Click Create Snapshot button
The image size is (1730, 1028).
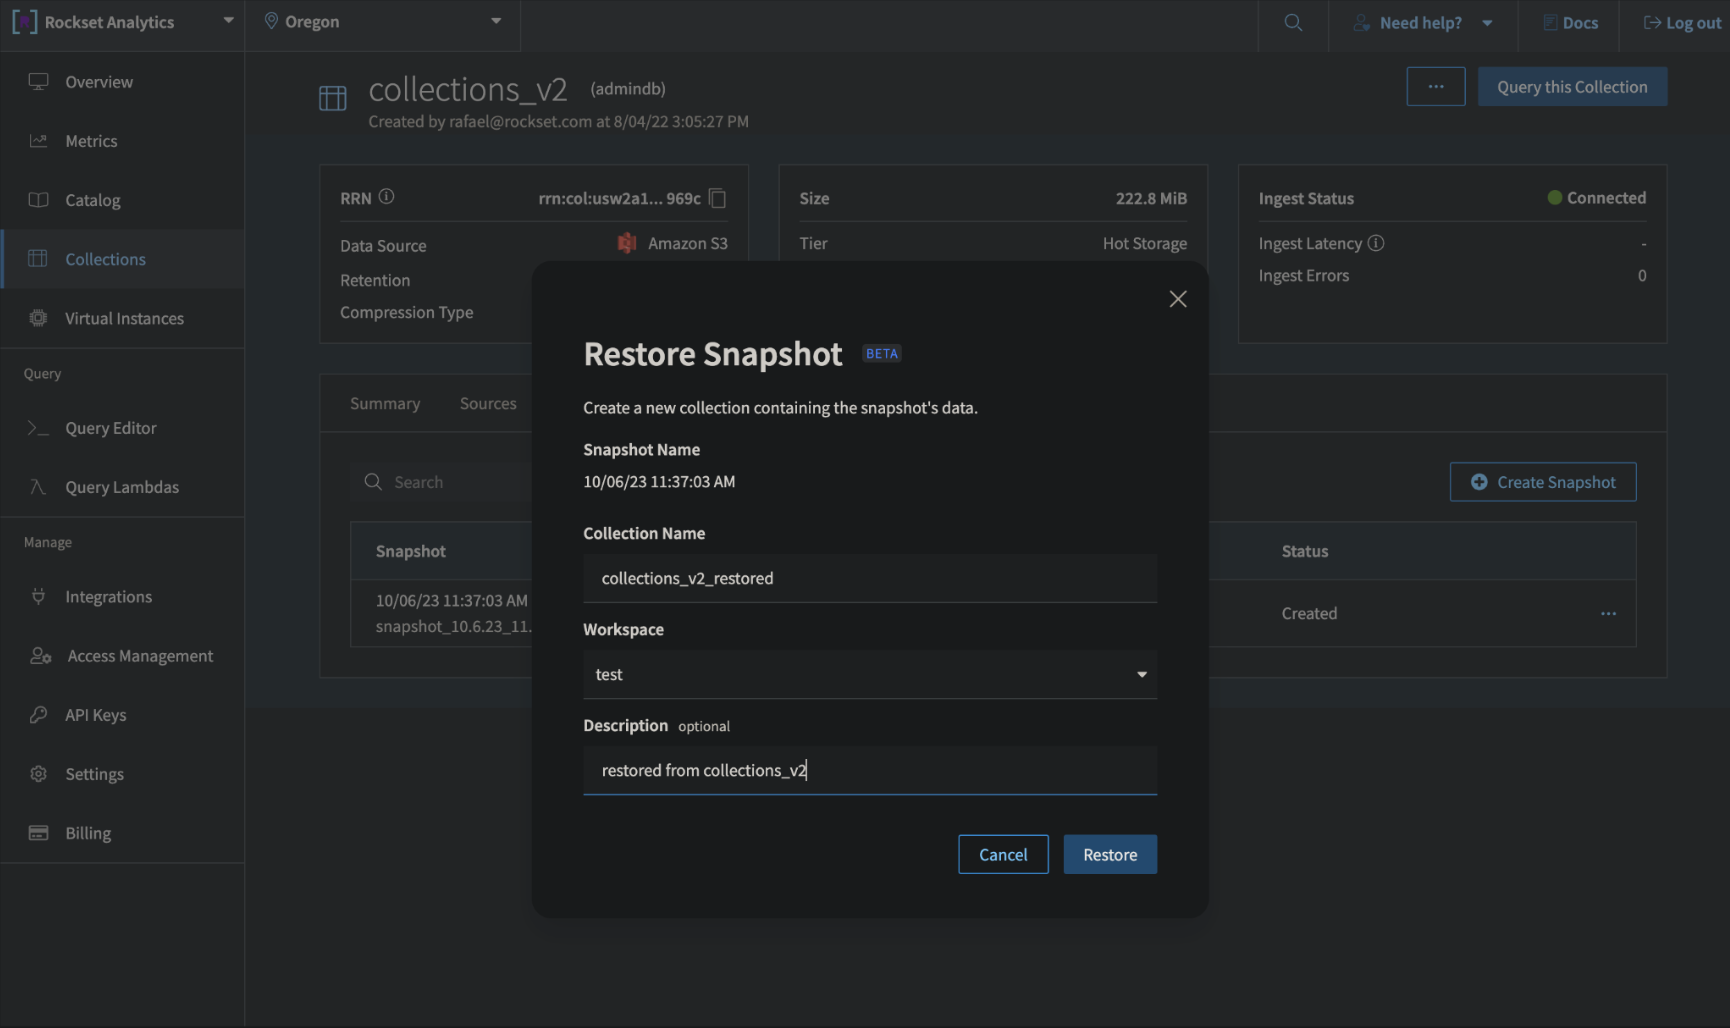tap(1543, 482)
